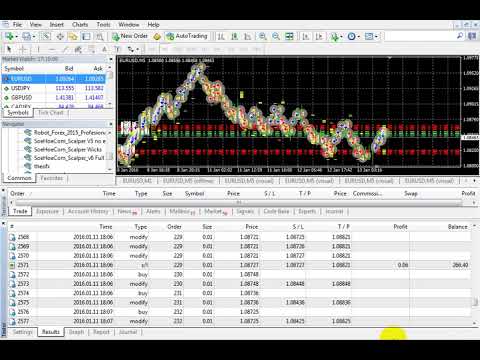
Task: Open the Profiles toolbar icon
Action: 26,36
